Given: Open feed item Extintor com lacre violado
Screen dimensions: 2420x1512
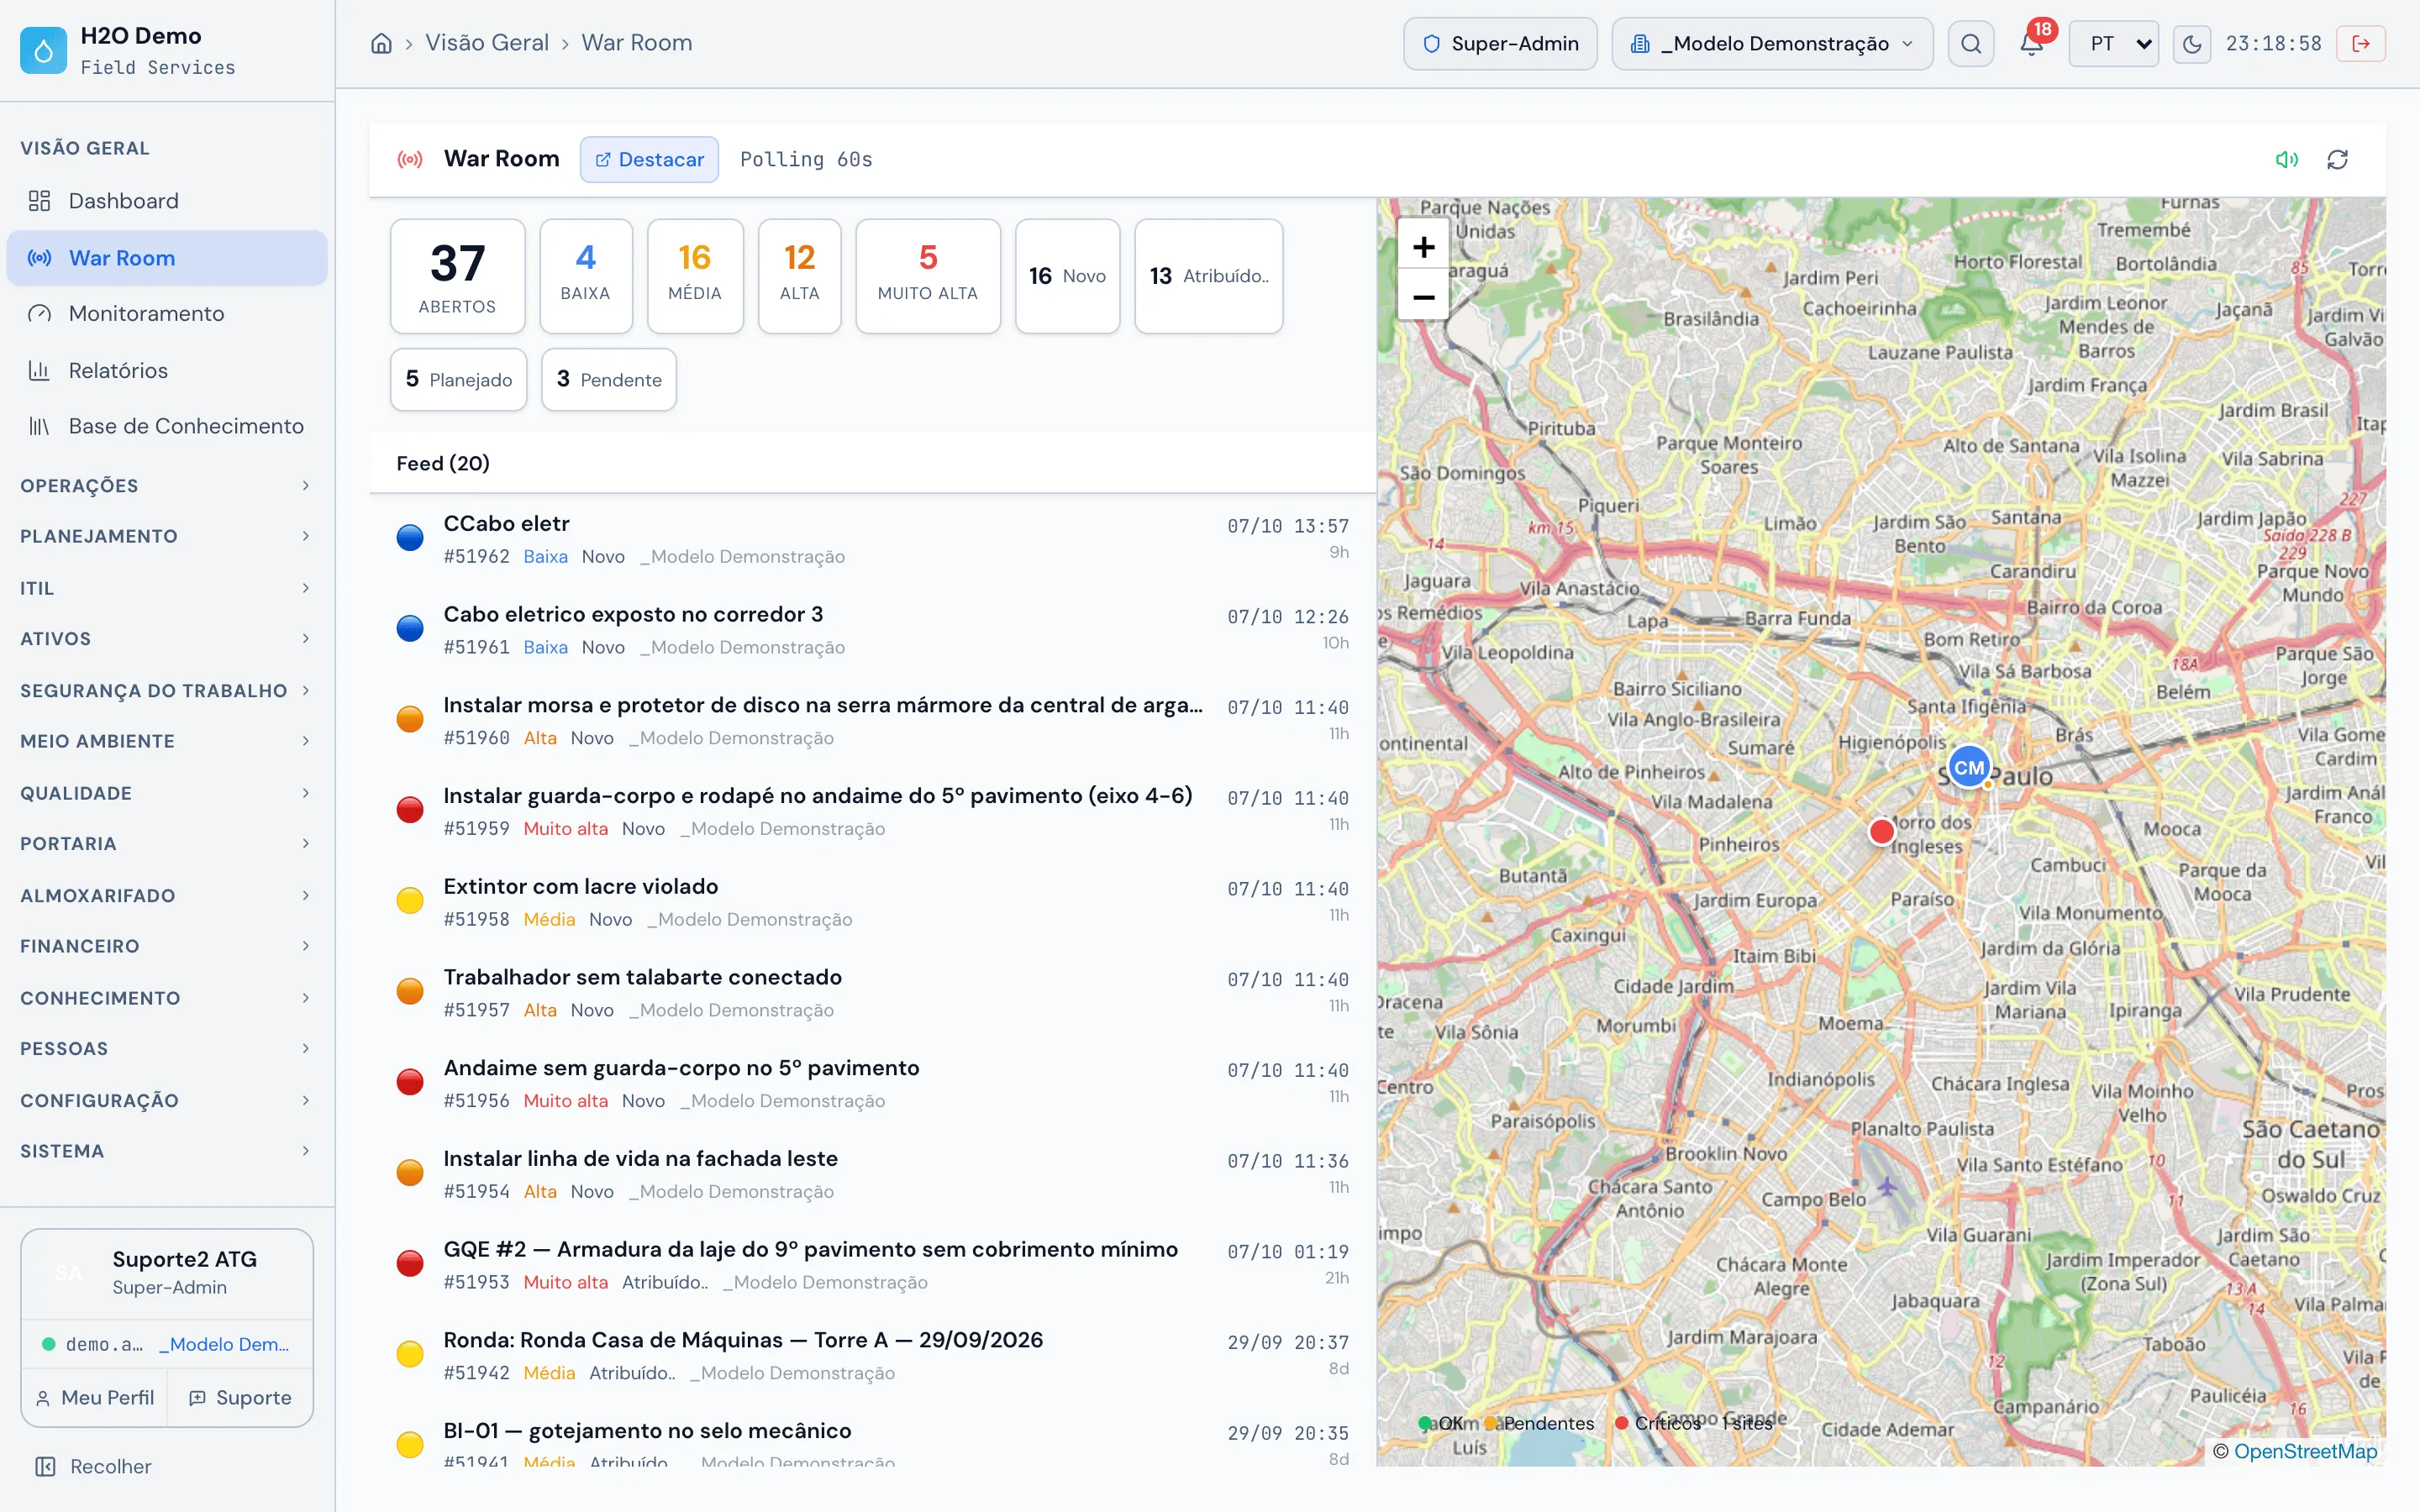Looking at the screenshot, I should tap(872, 902).
